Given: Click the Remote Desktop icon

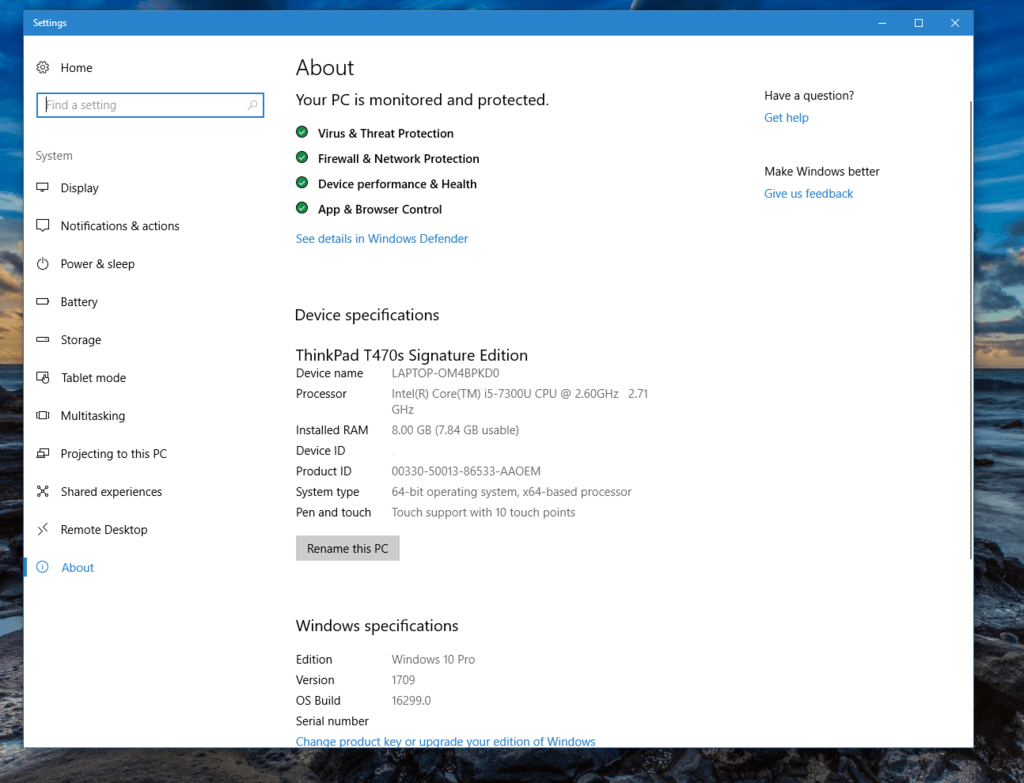Looking at the screenshot, I should [x=42, y=529].
